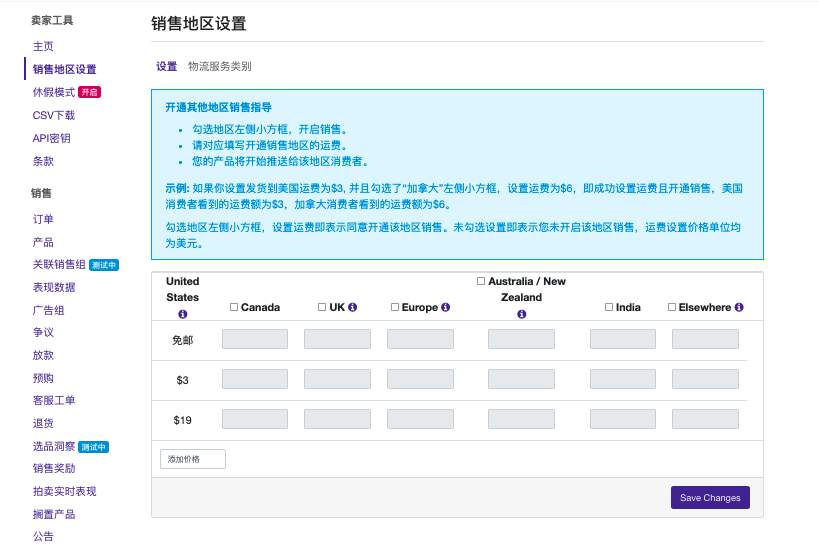Open the 物流服务类别 tab

click(220, 66)
